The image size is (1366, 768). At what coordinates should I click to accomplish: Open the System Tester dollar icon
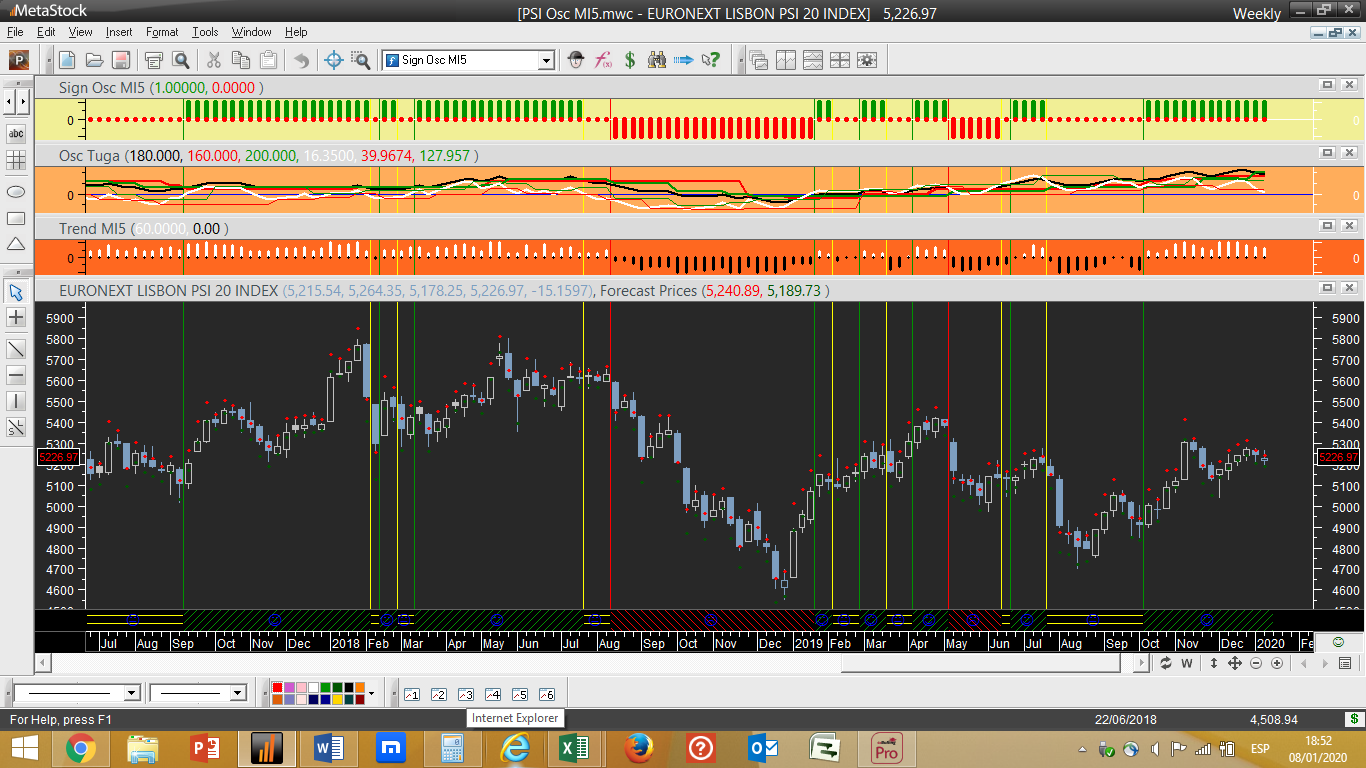pyautogui.click(x=630, y=60)
